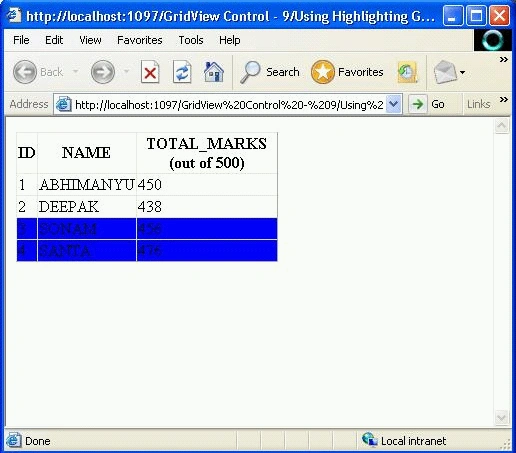Expand the Links bar chevron
Viewport: 516px width, 453px height.
pyautogui.click(x=504, y=99)
